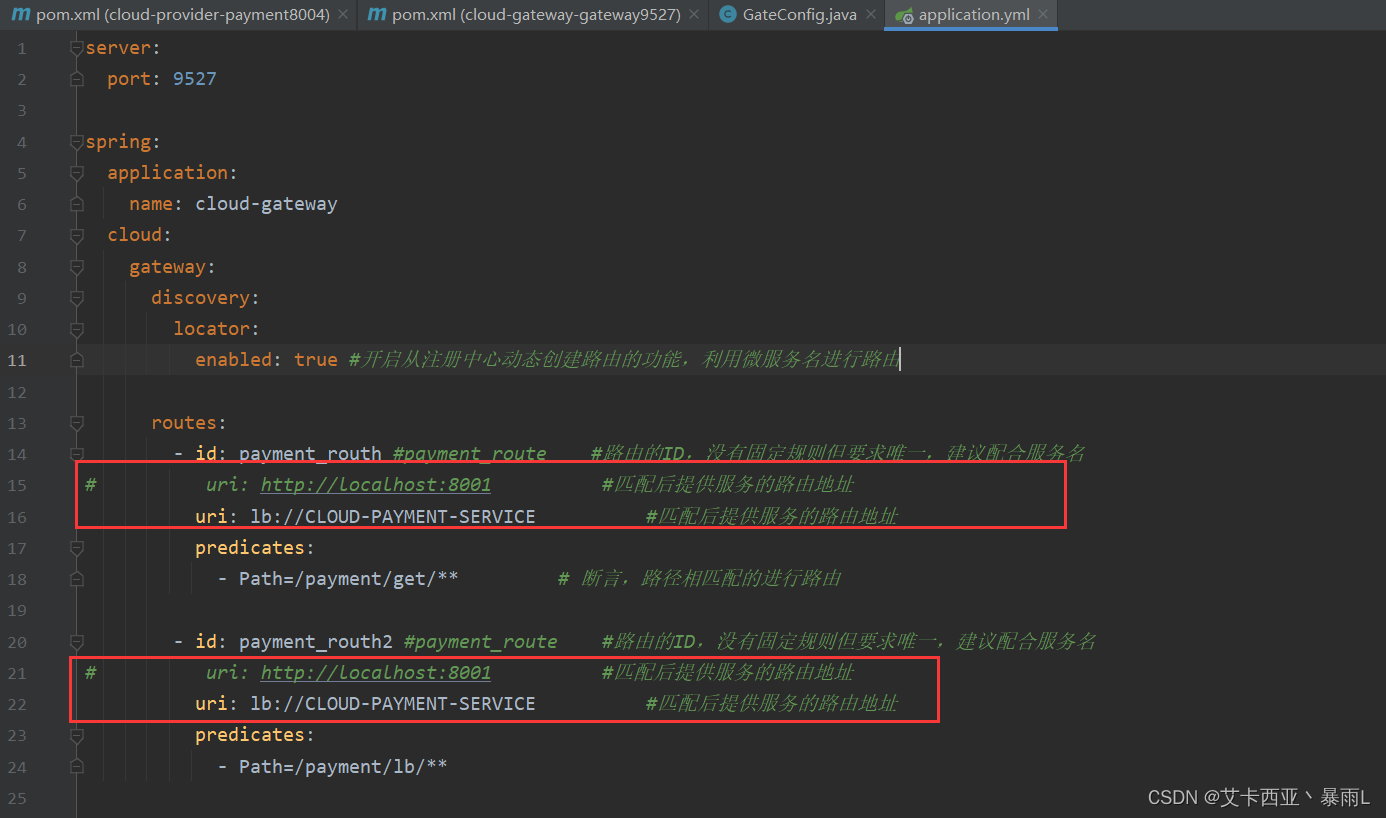Click the #payment_route comment on line 14

coord(470,454)
